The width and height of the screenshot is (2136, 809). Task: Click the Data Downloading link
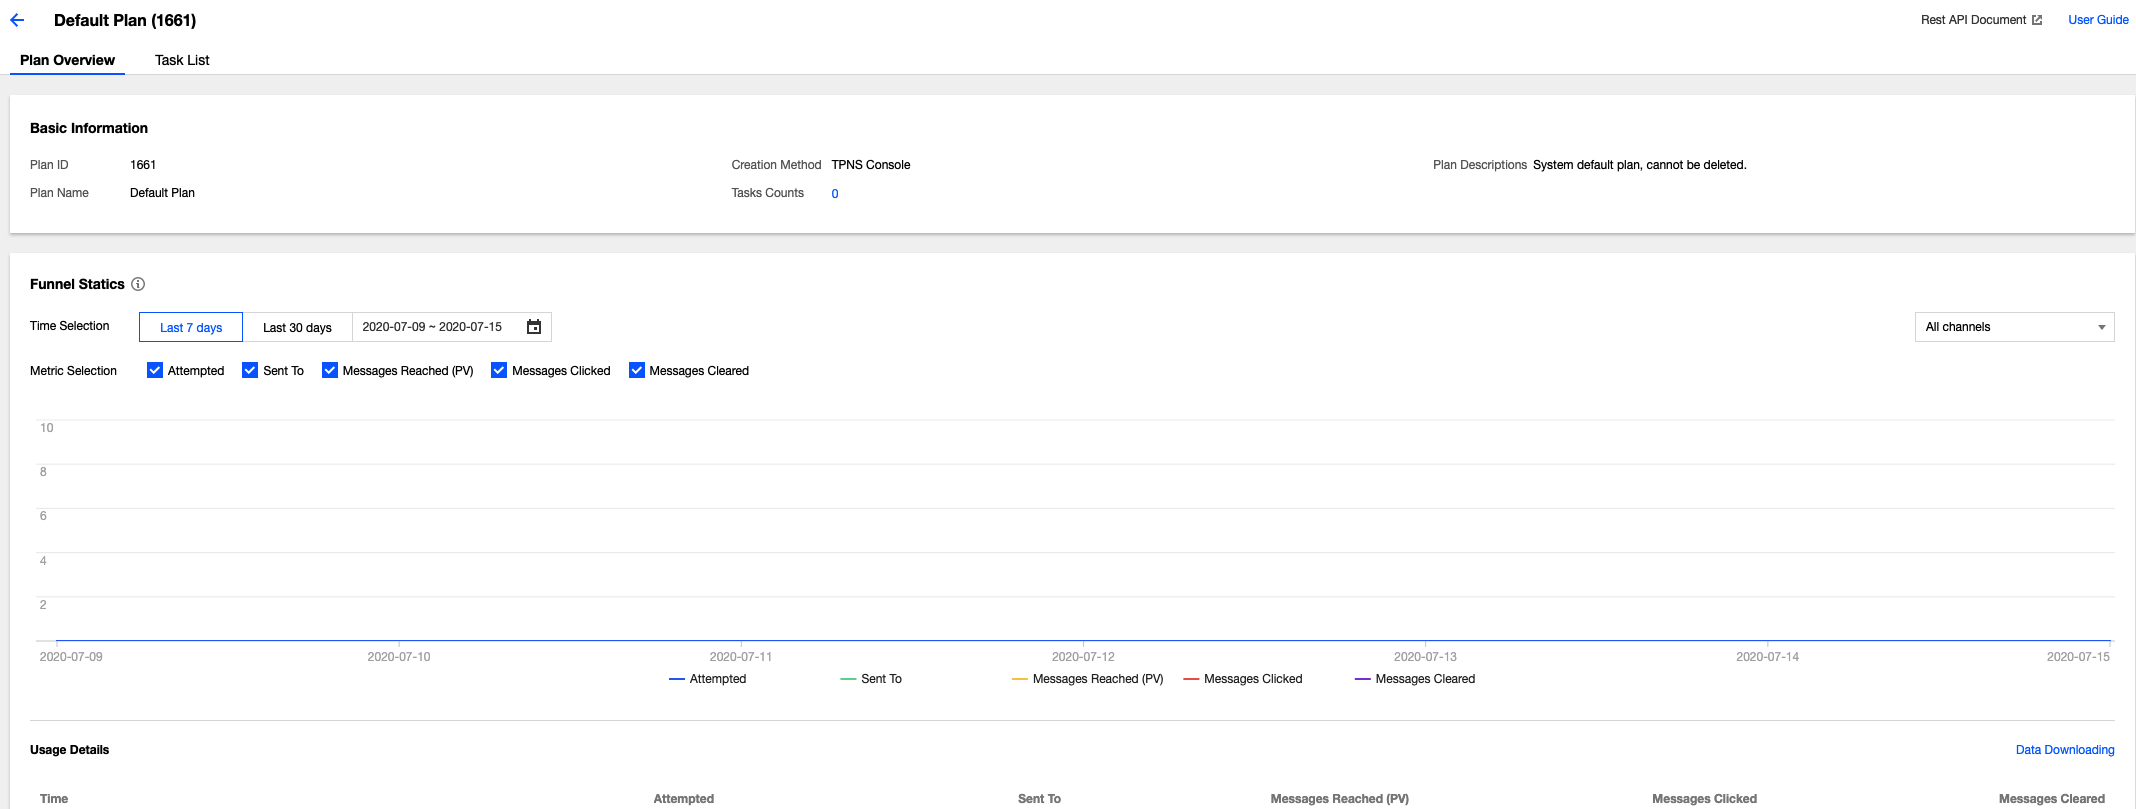pos(2064,750)
